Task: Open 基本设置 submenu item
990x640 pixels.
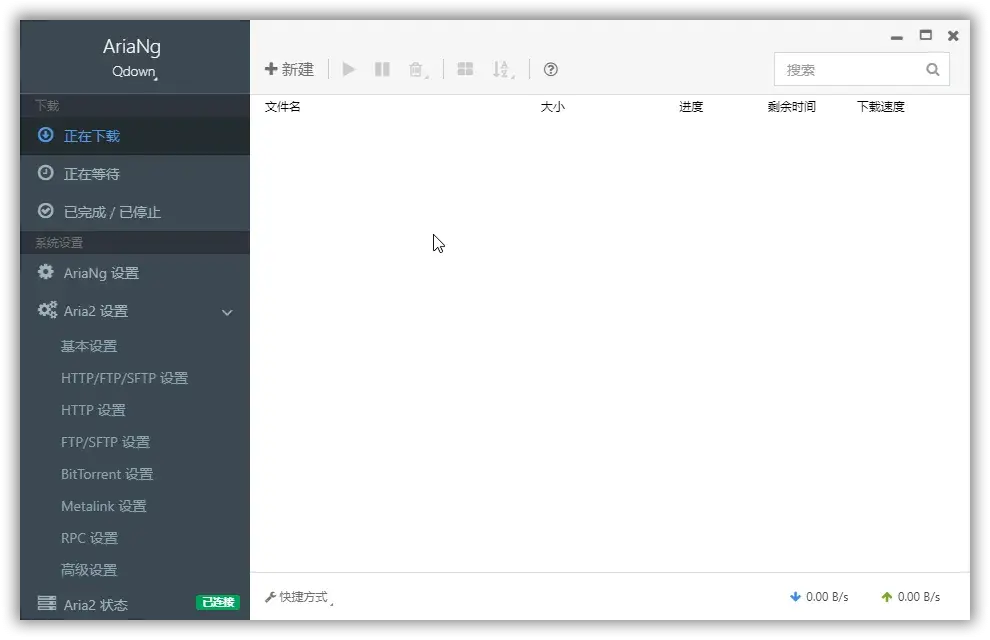Action: point(89,346)
